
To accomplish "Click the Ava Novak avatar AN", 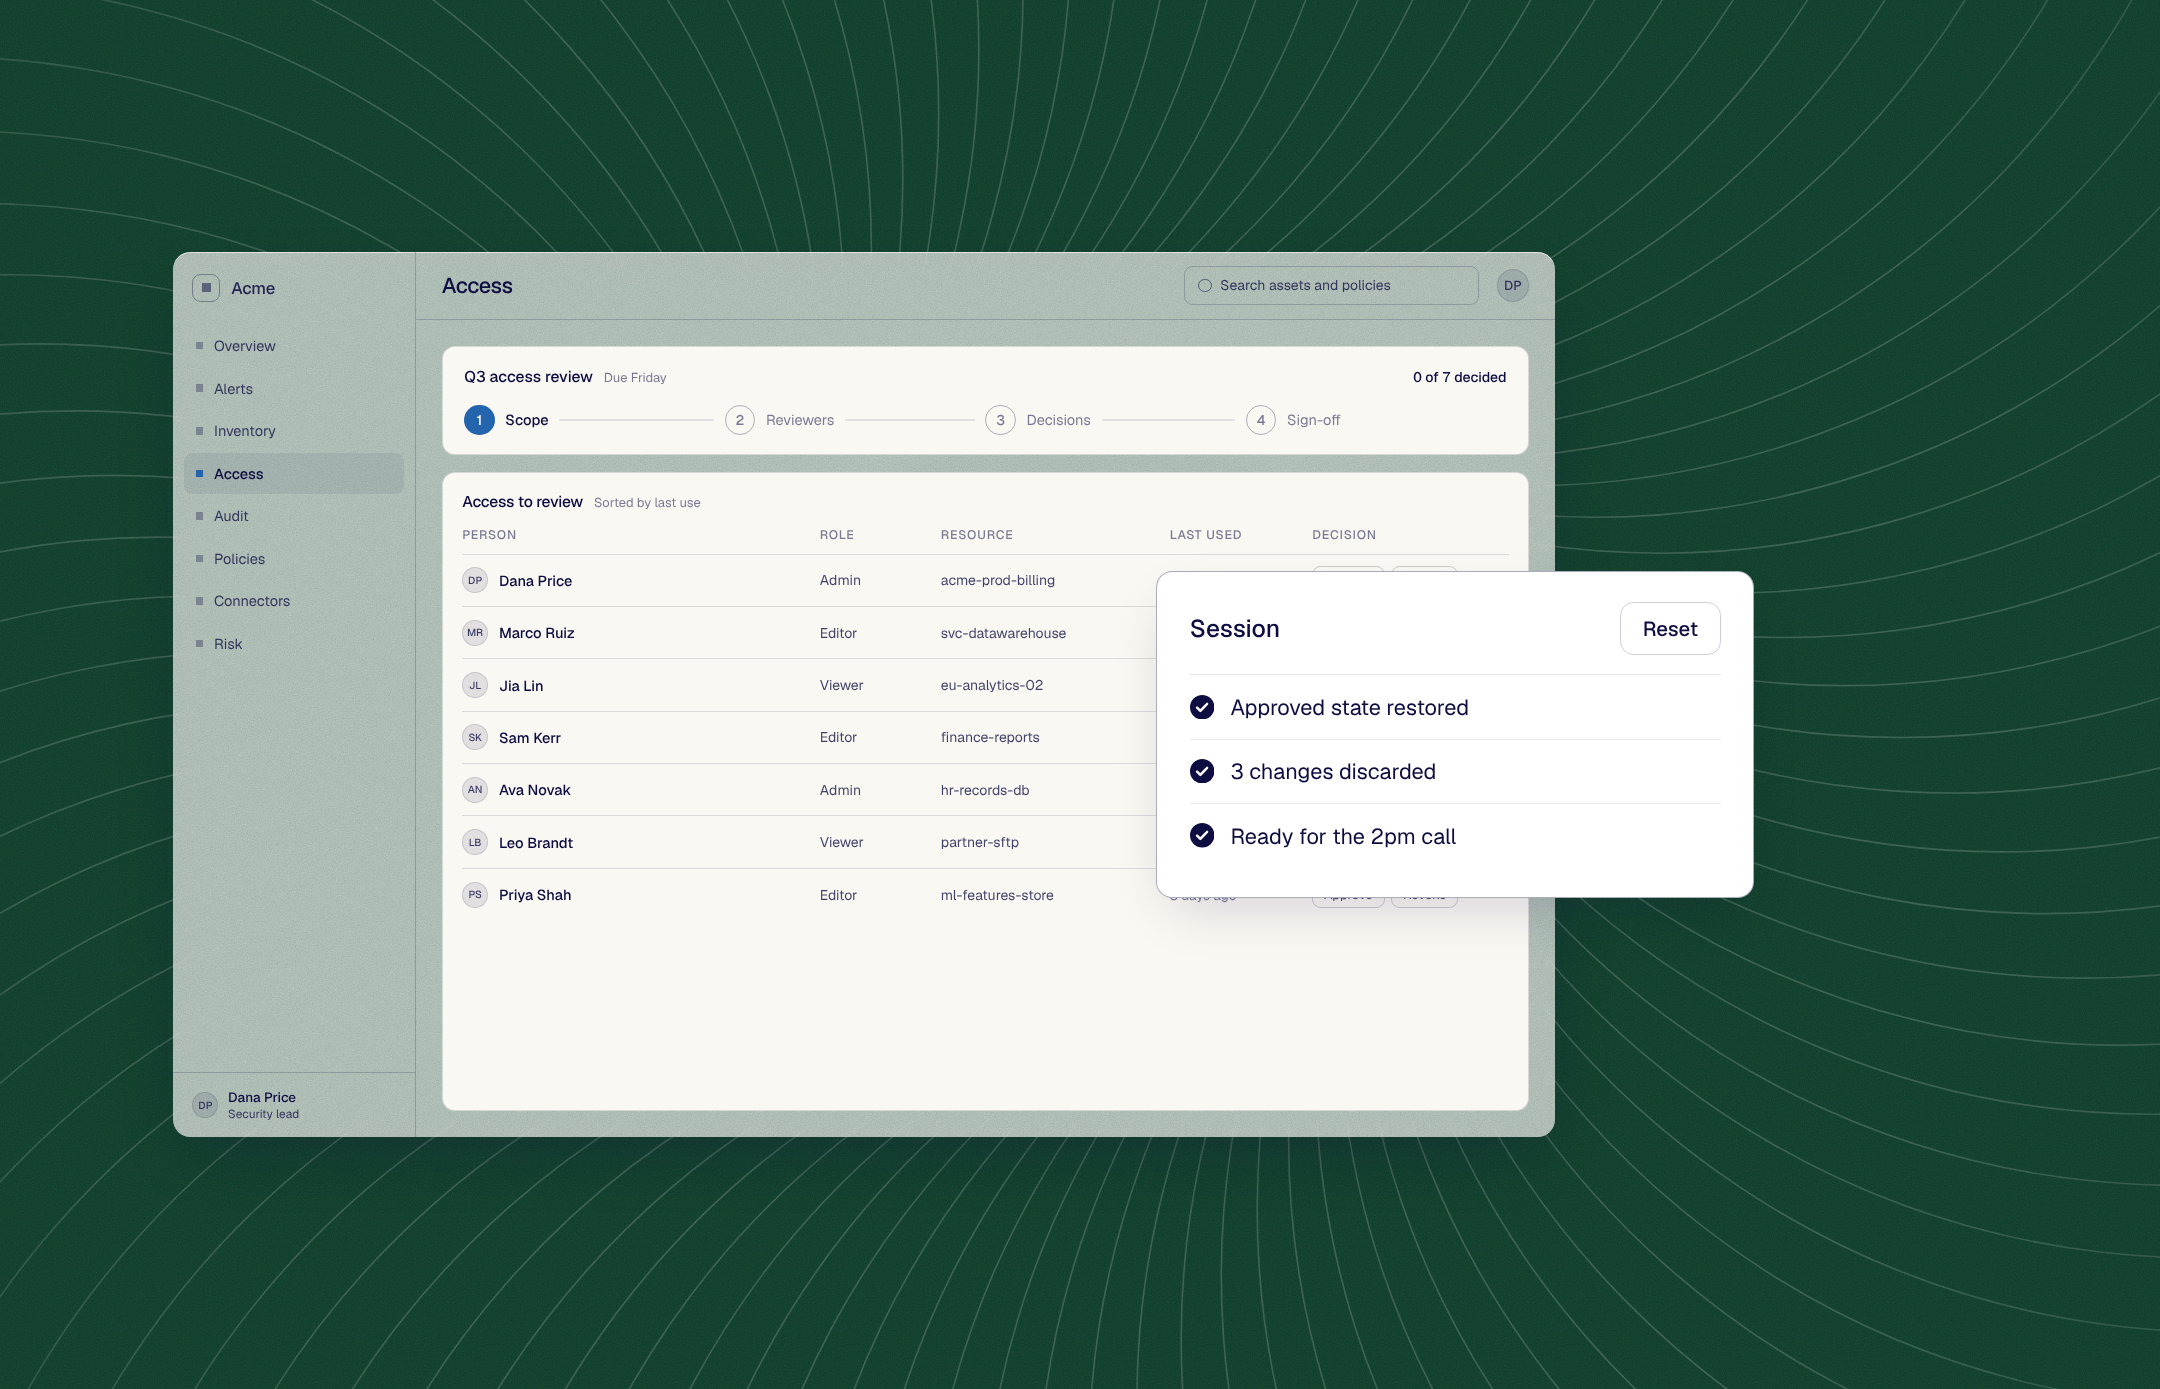I will click(x=475, y=790).
